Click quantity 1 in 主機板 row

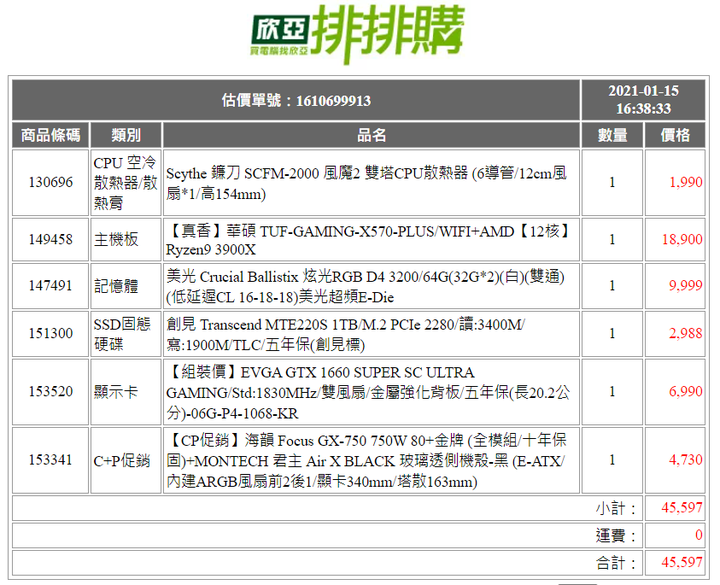pos(612,239)
